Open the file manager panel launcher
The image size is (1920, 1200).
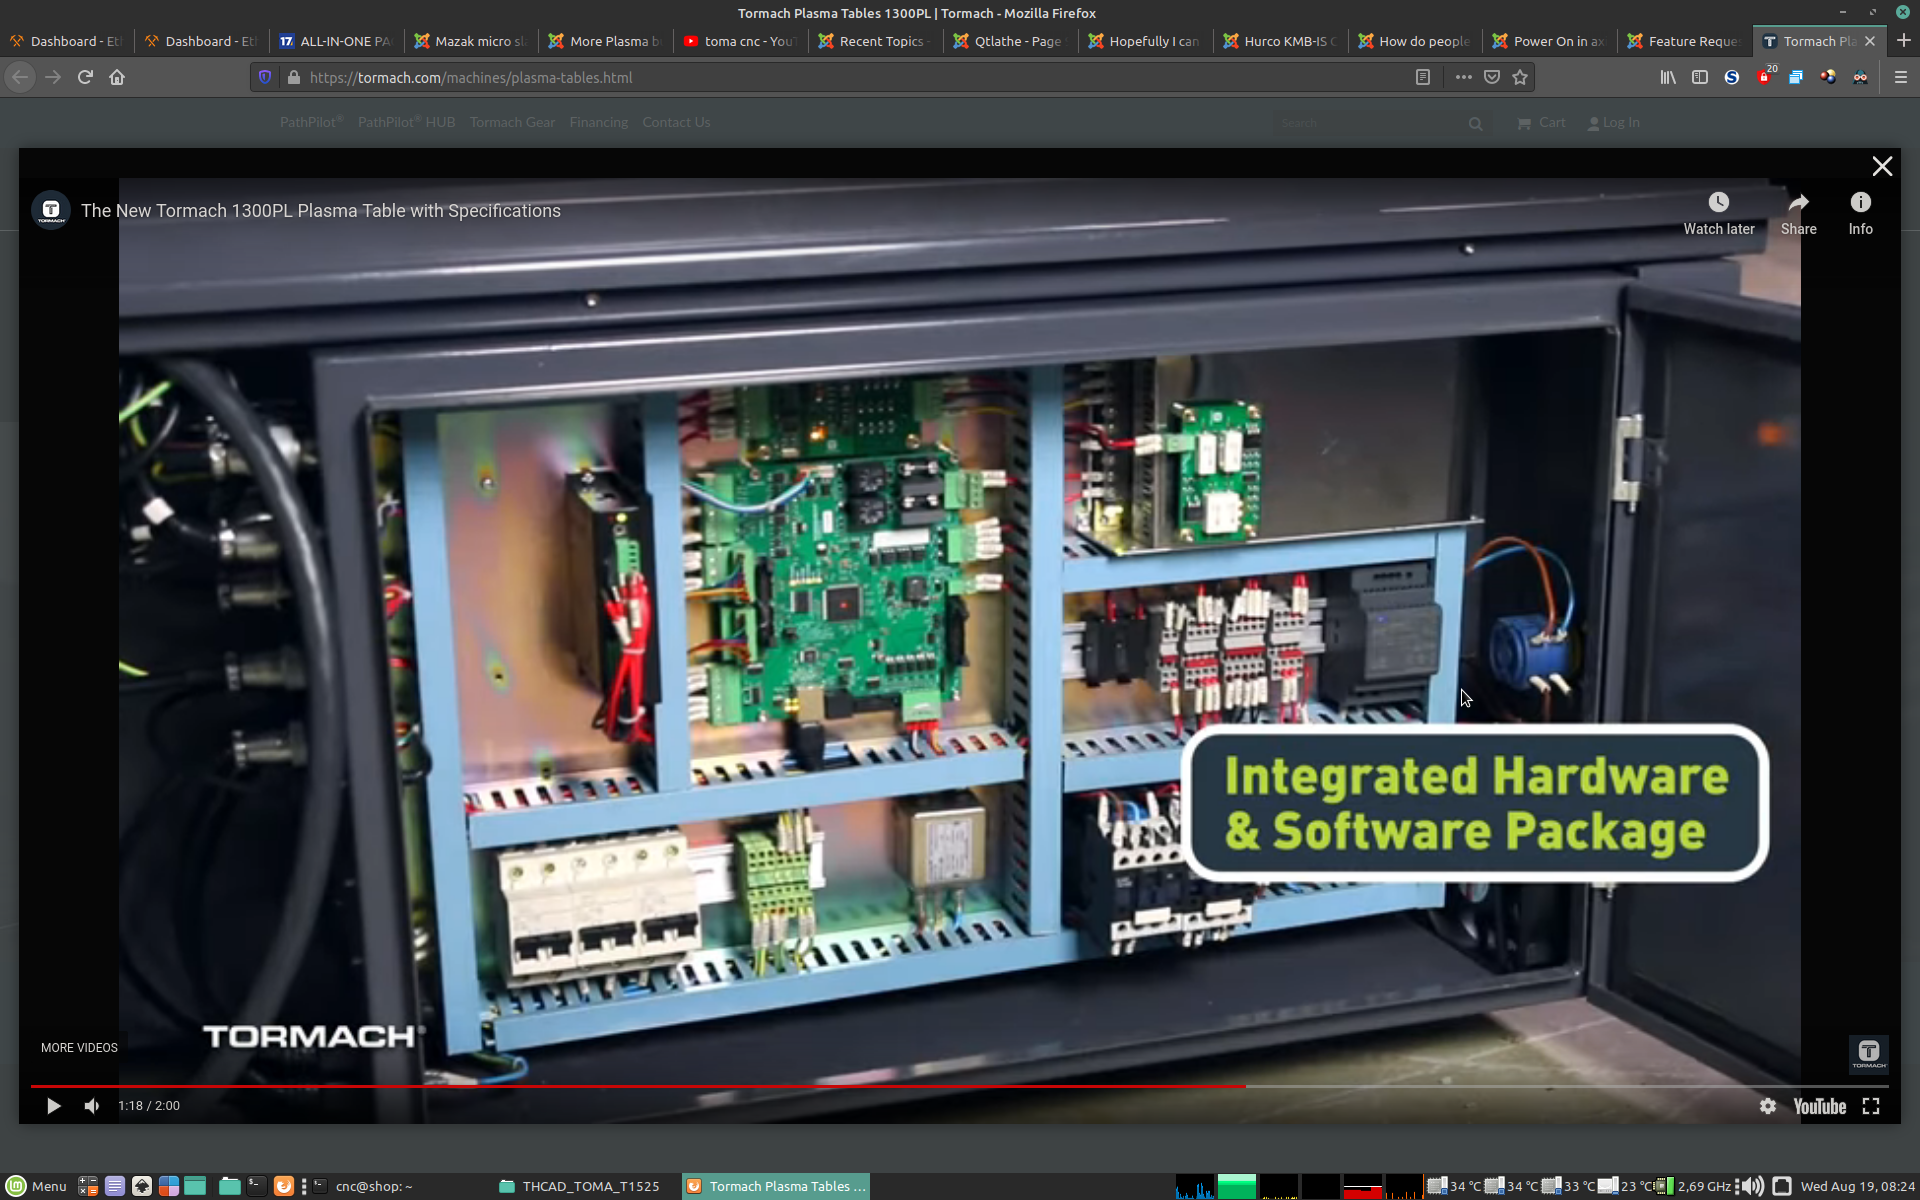pos(230,1186)
